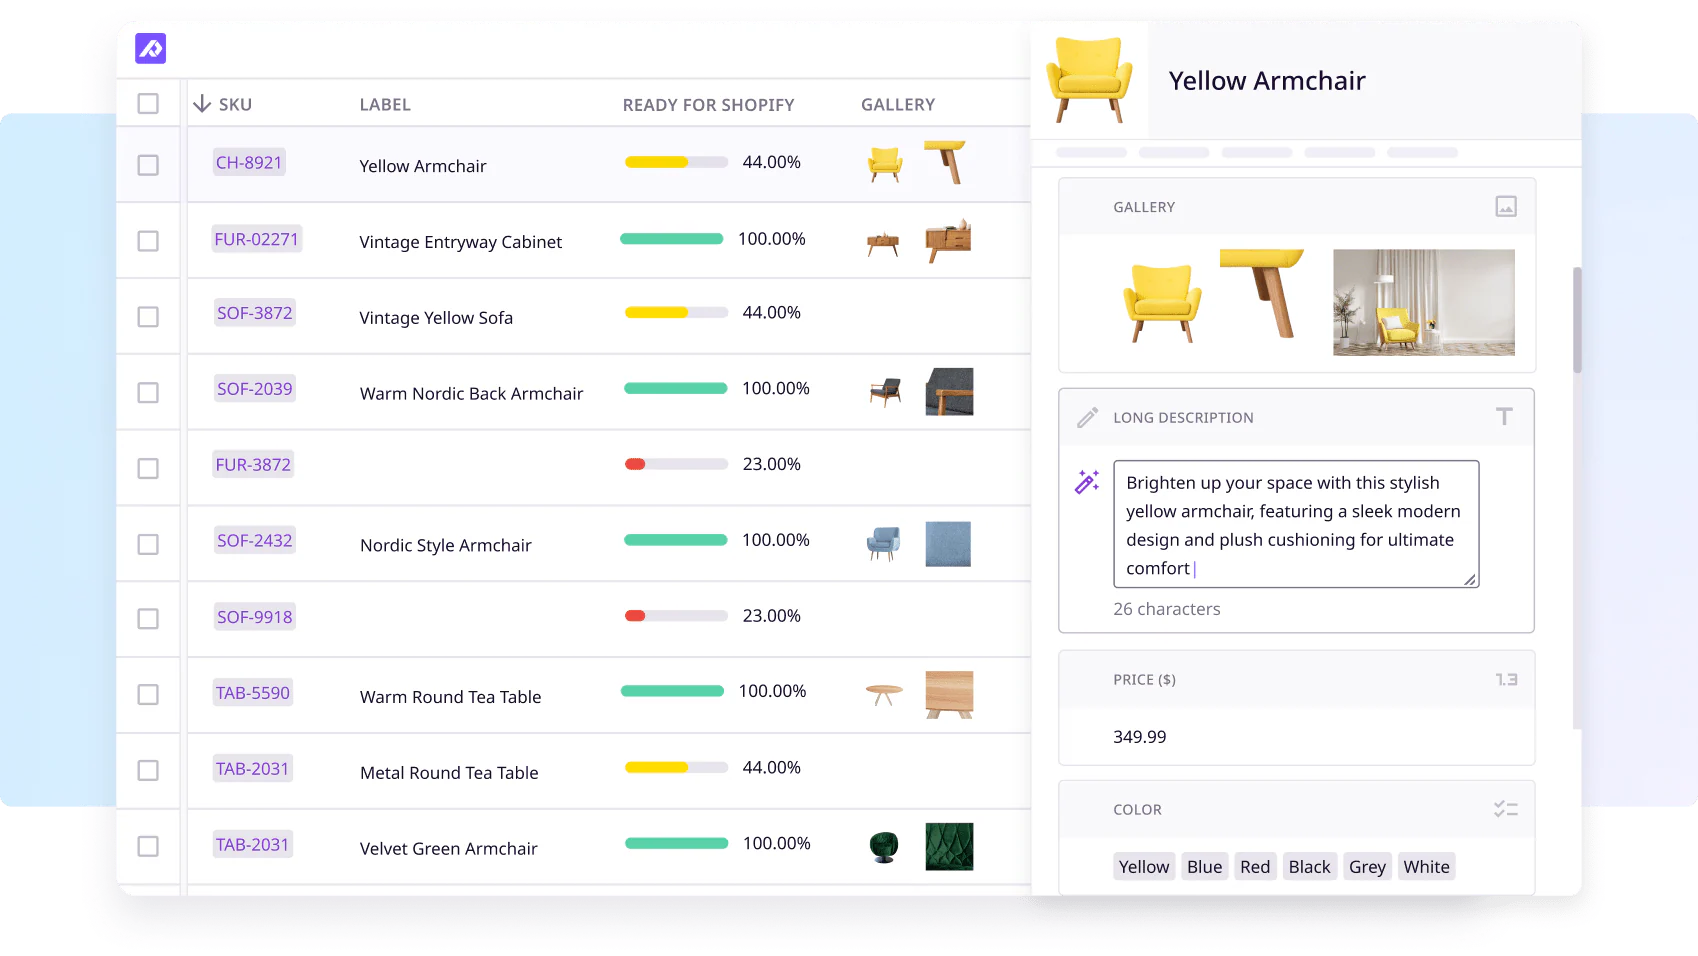The image size is (1698, 956).
Task: Check the FUR-3872 row checkbox
Action: pos(148,468)
